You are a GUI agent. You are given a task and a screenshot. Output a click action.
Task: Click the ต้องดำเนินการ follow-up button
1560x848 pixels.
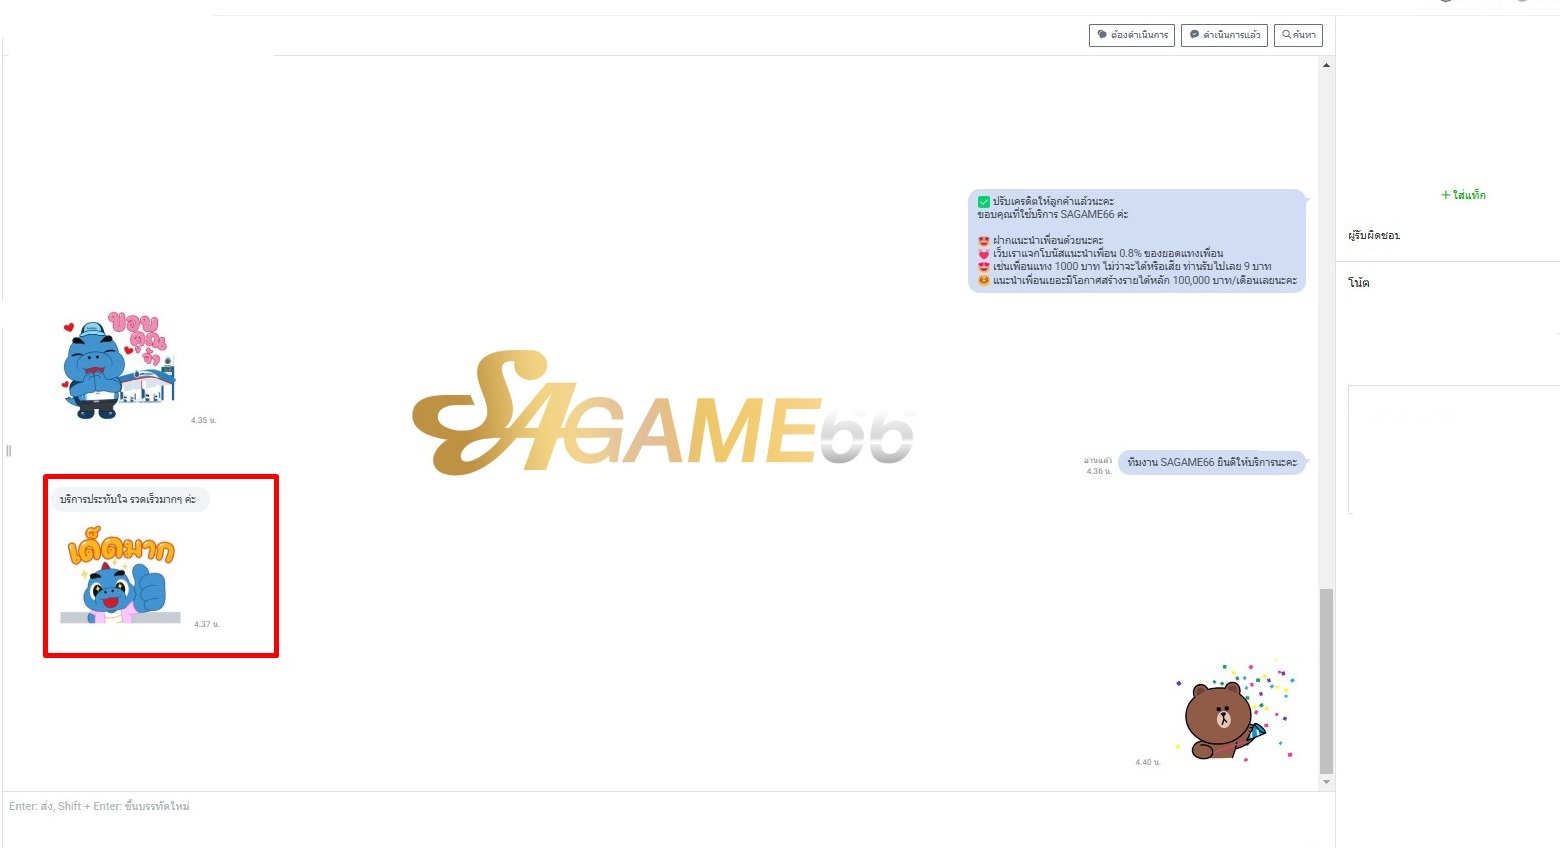1132,35
